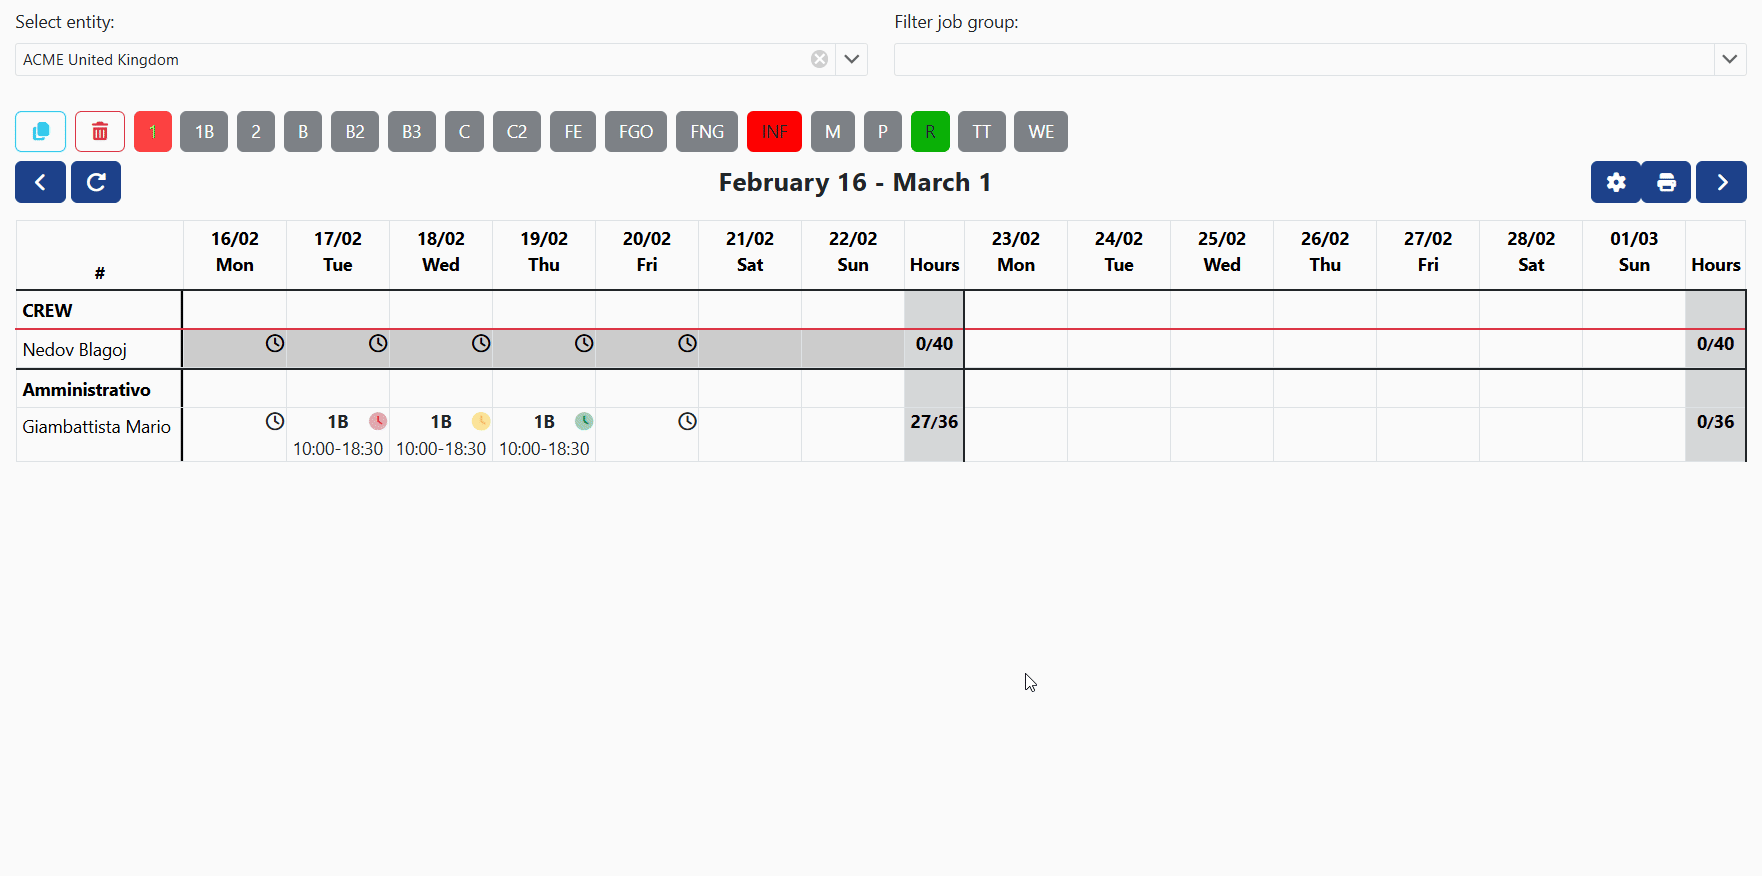Select the red INF shift swatch
This screenshot has height=876, width=1762.
coord(774,132)
